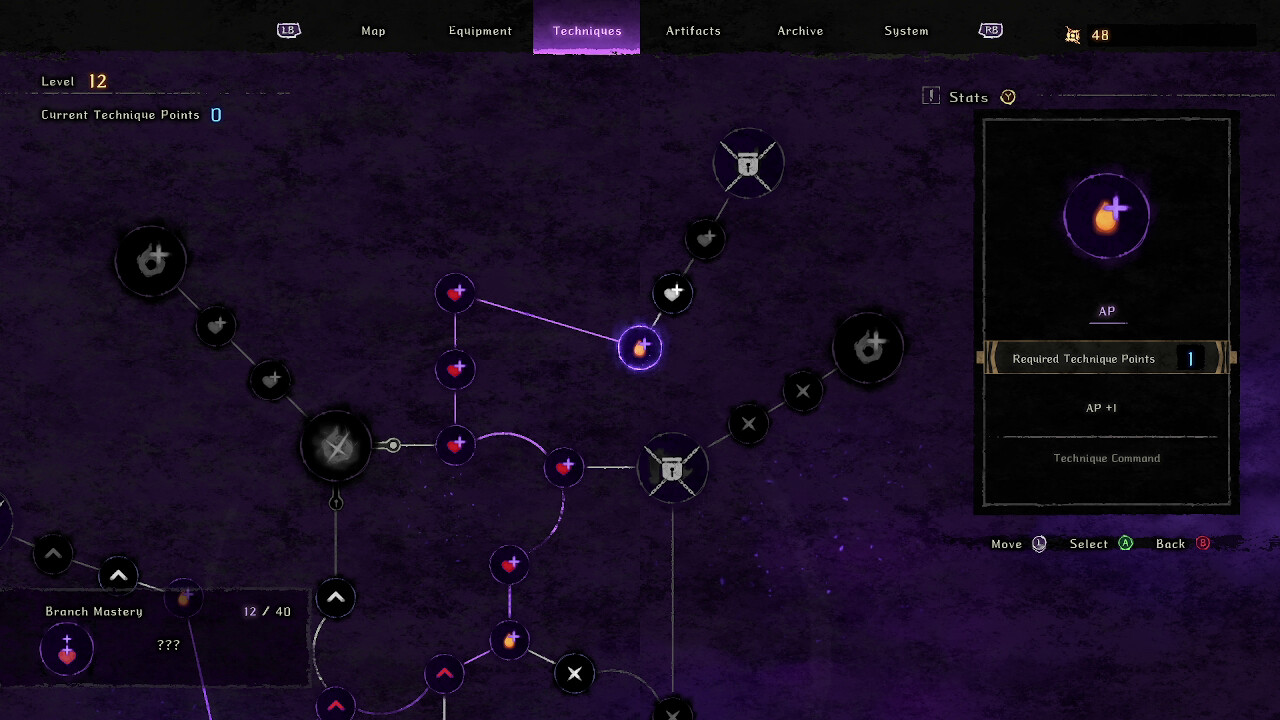The height and width of the screenshot is (720, 1280).
Task: Click the large crossed-out node left of center
Action: 336,445
